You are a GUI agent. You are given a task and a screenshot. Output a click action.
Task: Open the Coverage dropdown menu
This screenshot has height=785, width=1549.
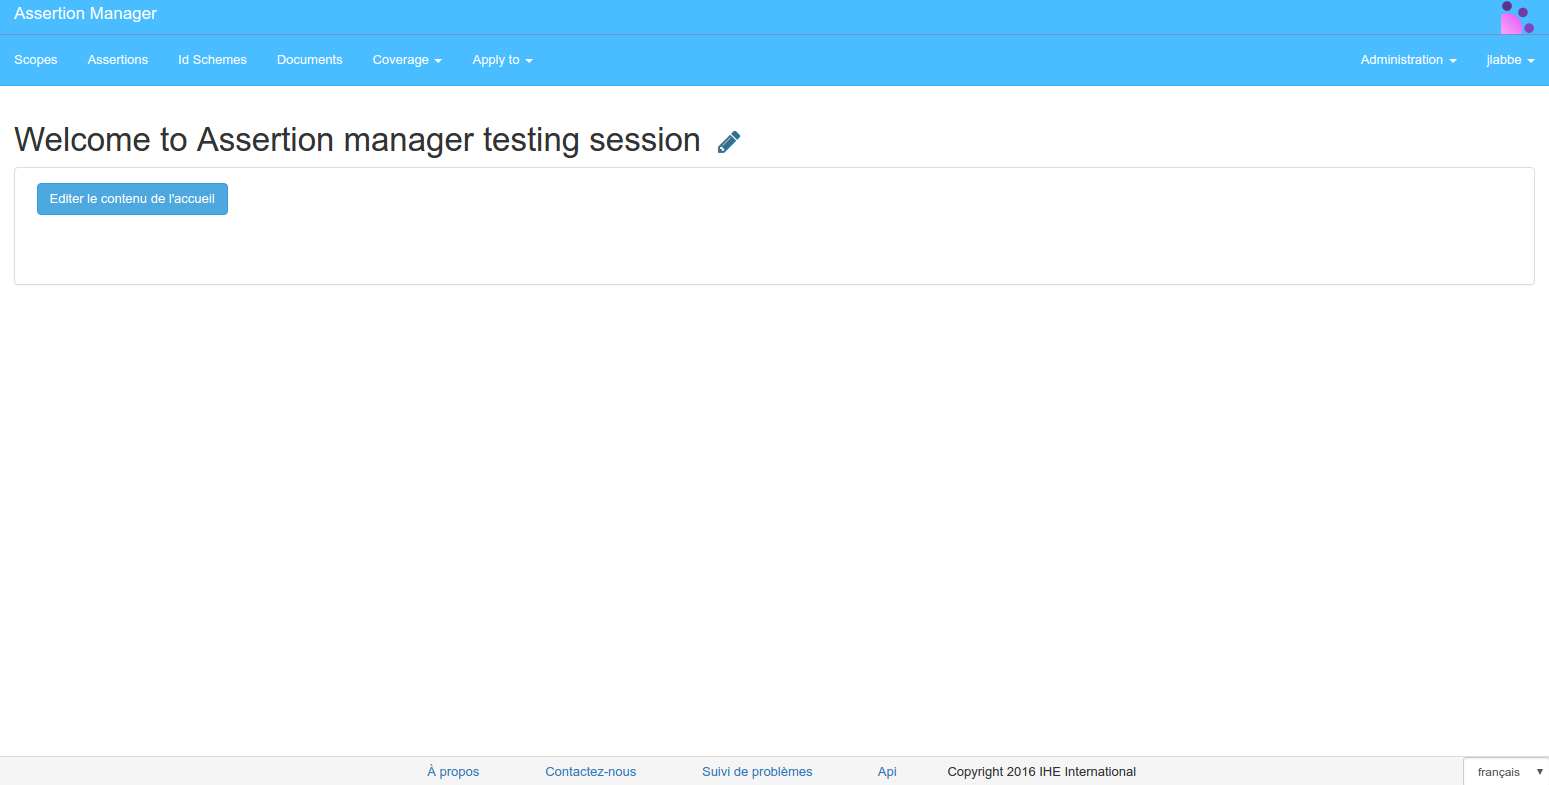pos(407,60)
